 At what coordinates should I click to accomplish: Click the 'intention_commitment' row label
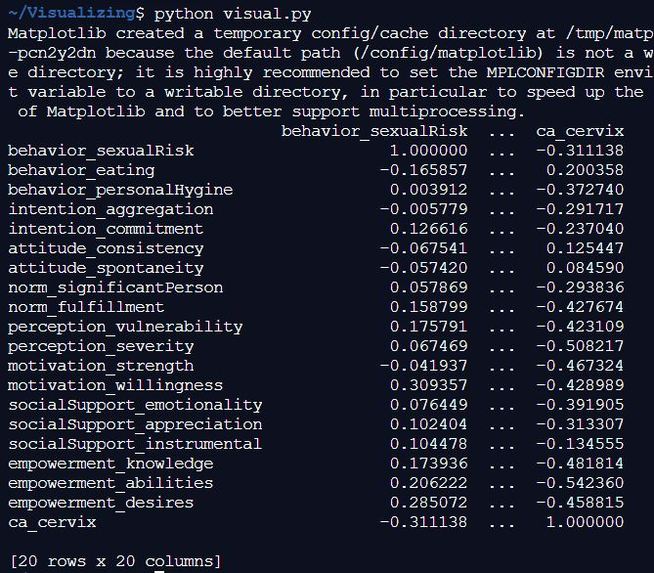click(106, 229)
